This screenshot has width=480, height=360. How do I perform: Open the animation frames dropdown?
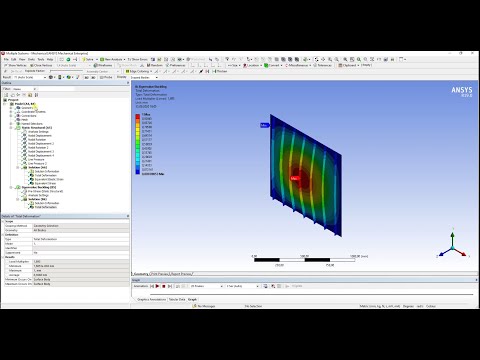tap(207, 286)
